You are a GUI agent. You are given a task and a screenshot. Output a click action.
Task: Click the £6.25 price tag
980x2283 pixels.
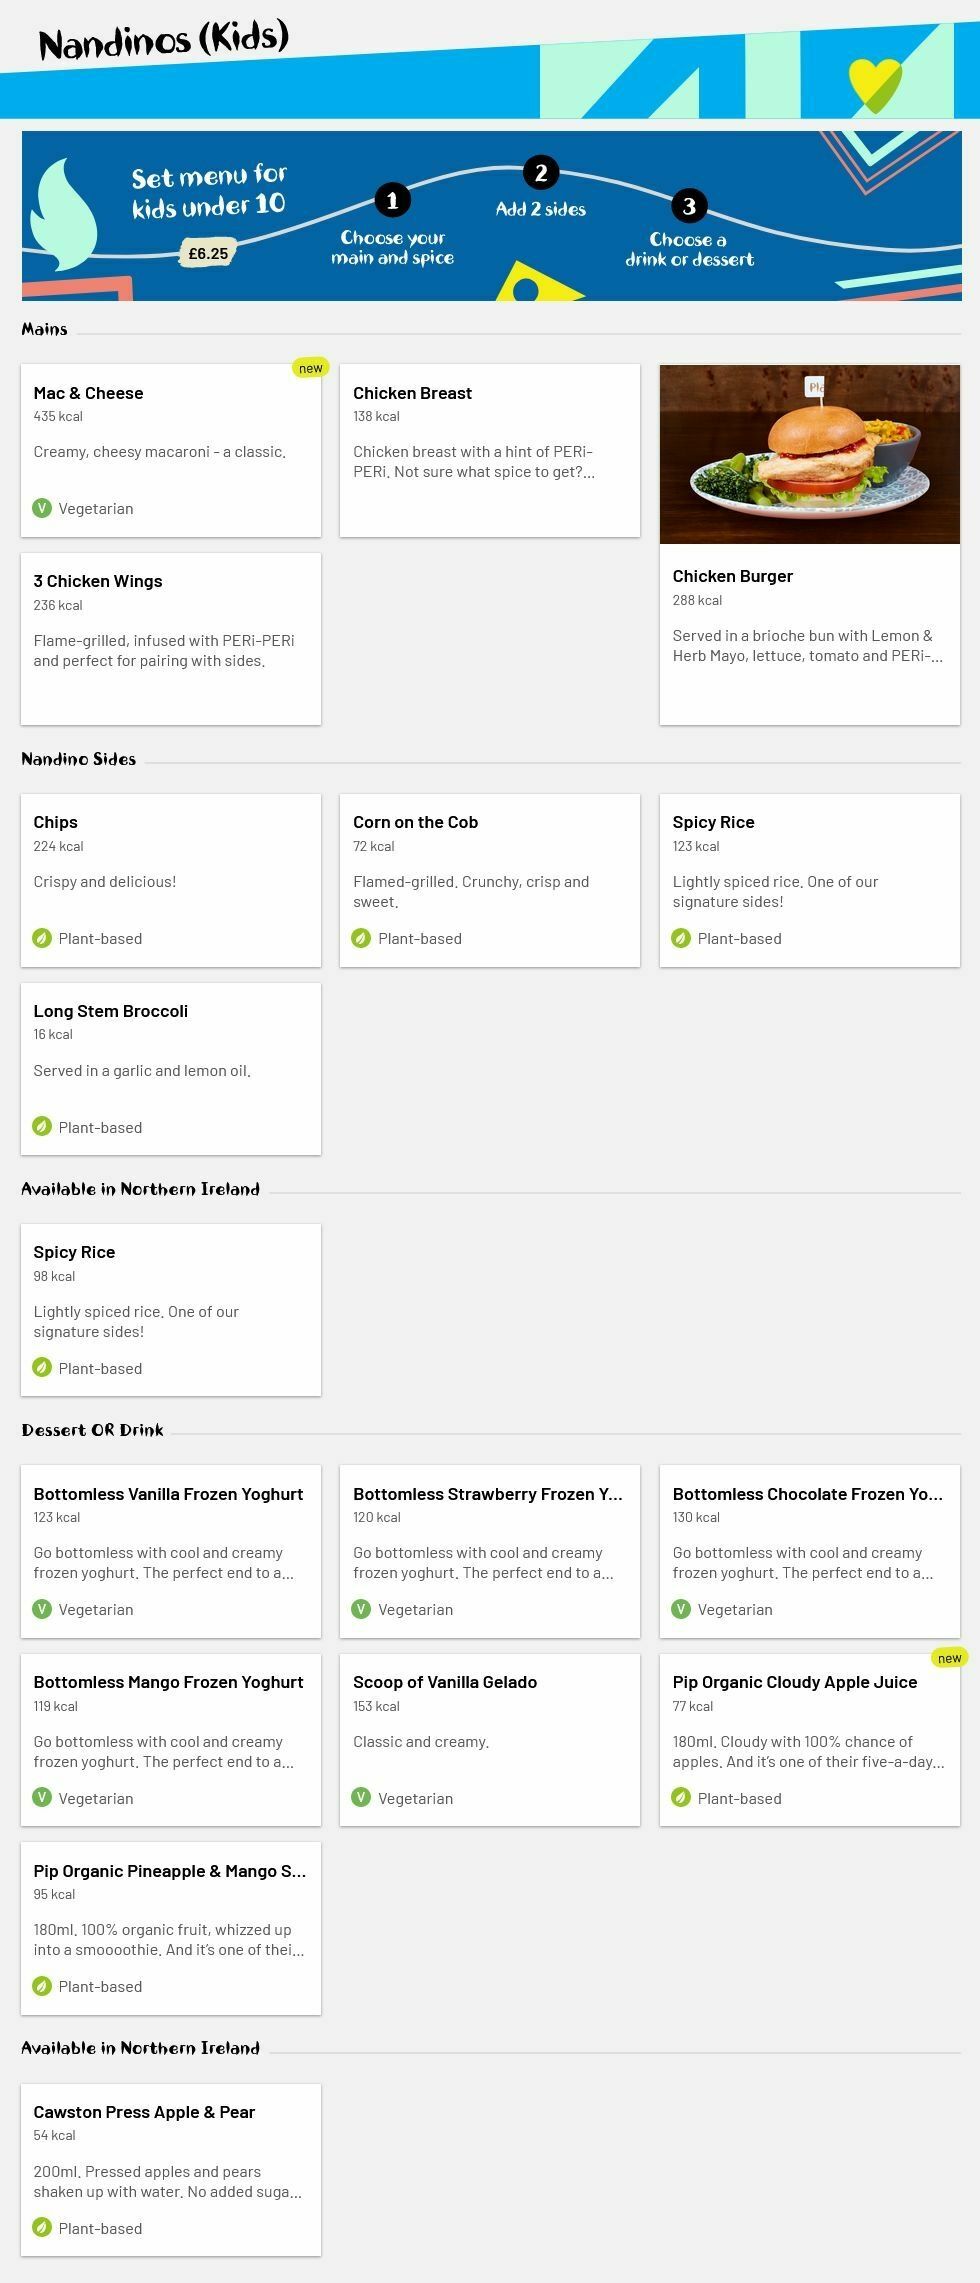[x=208, y=254]
